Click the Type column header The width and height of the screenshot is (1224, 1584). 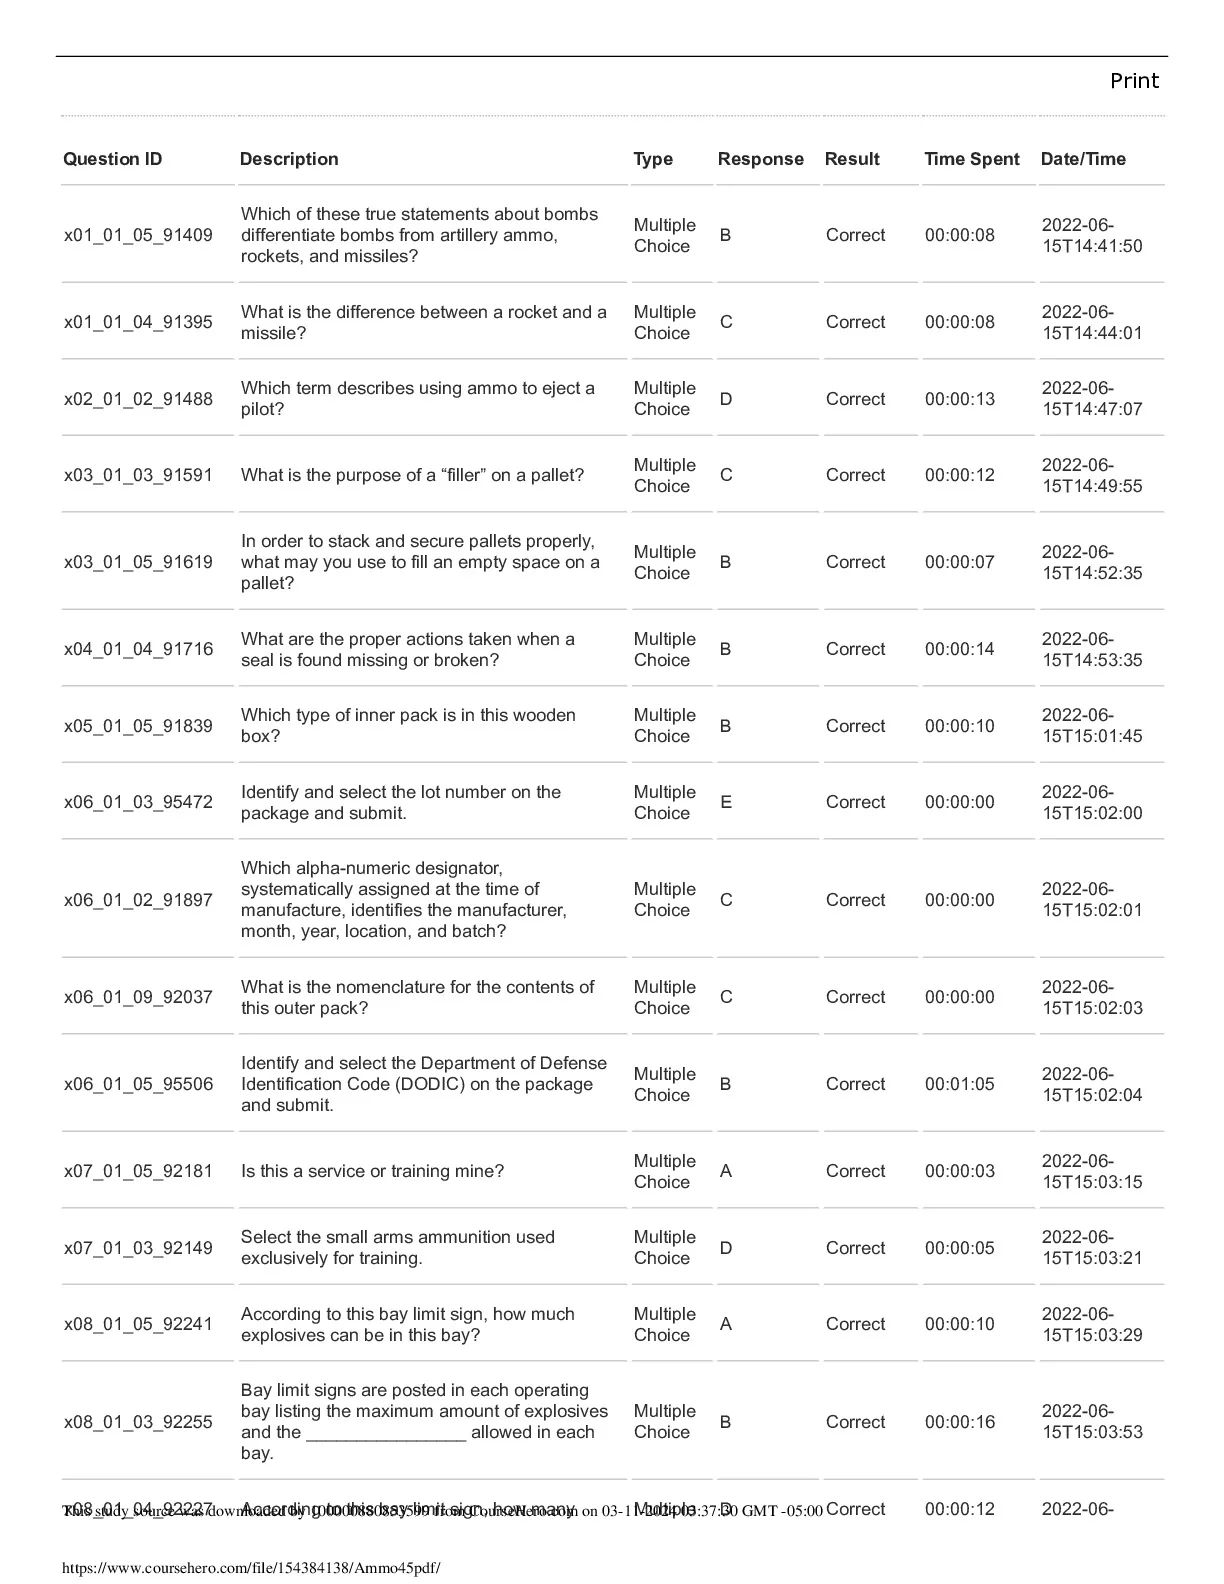pyautogui.click(x=653, y=159)
